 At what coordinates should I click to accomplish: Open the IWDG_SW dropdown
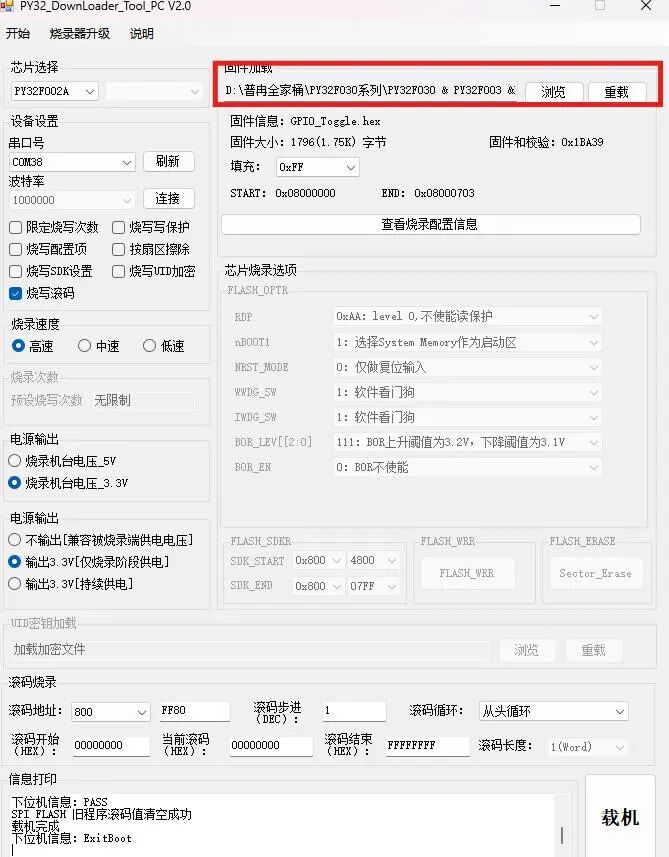pos(467,418)
